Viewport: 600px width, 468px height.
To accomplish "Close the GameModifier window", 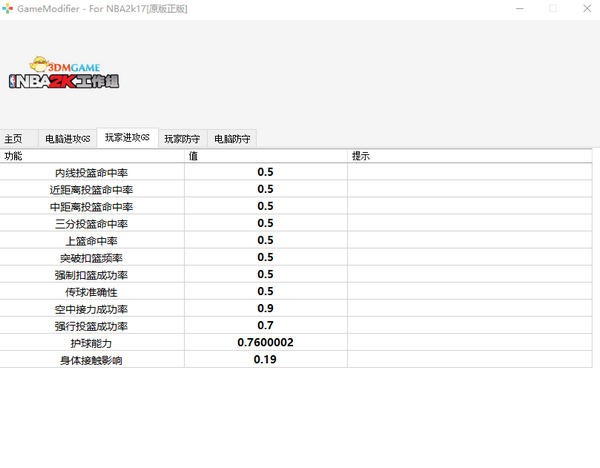I will tap(587, 8).
